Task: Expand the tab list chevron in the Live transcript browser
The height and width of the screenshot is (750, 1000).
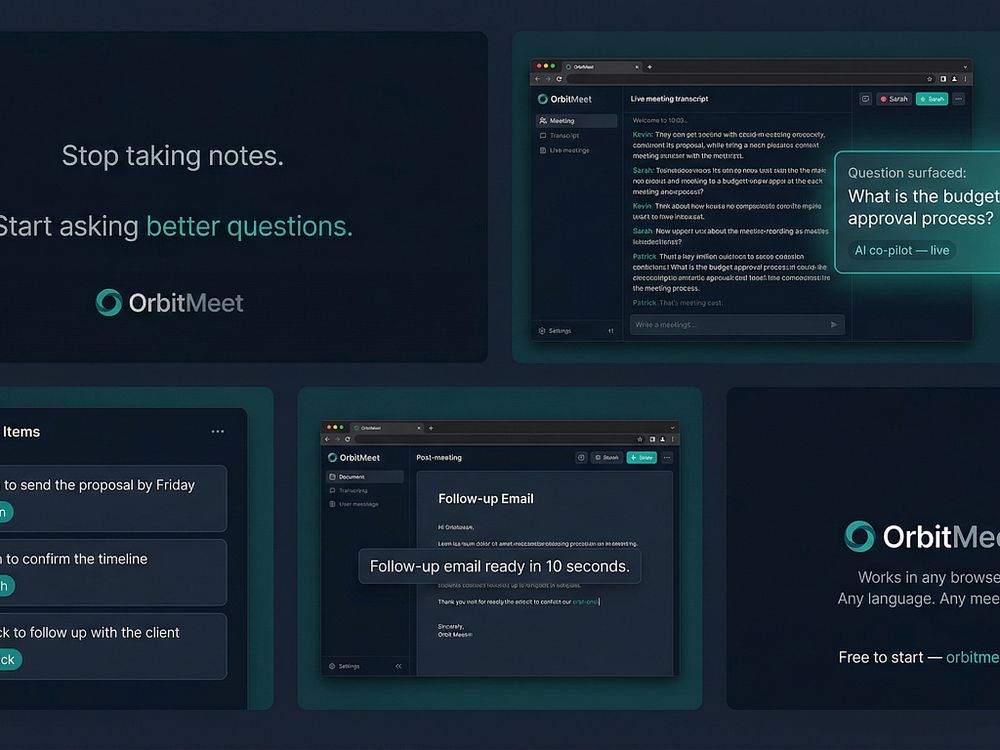Action: pos(965,67)
